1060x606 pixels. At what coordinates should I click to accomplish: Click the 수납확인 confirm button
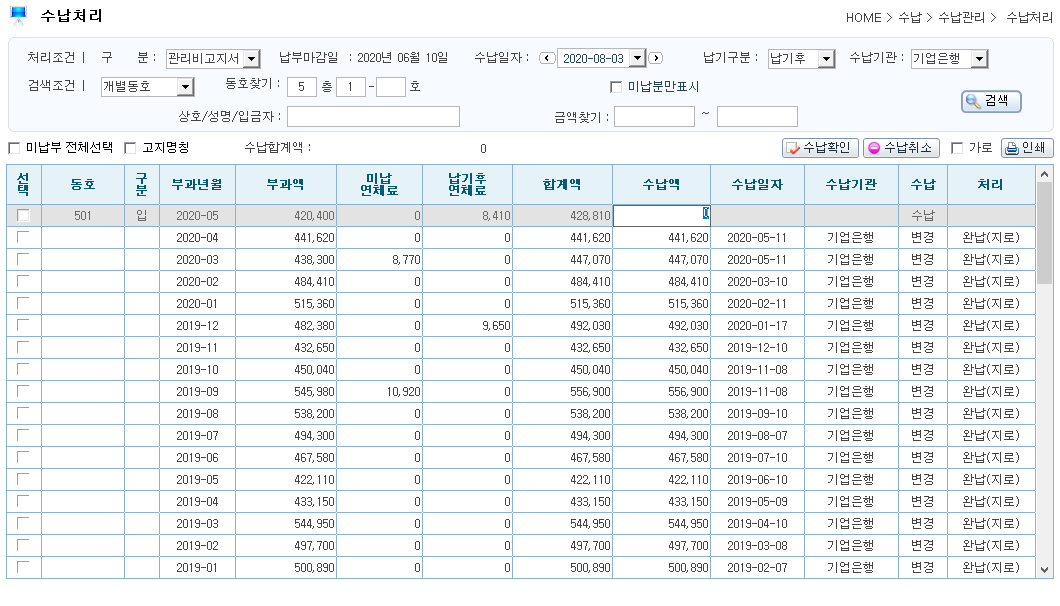tap(820, 147)
